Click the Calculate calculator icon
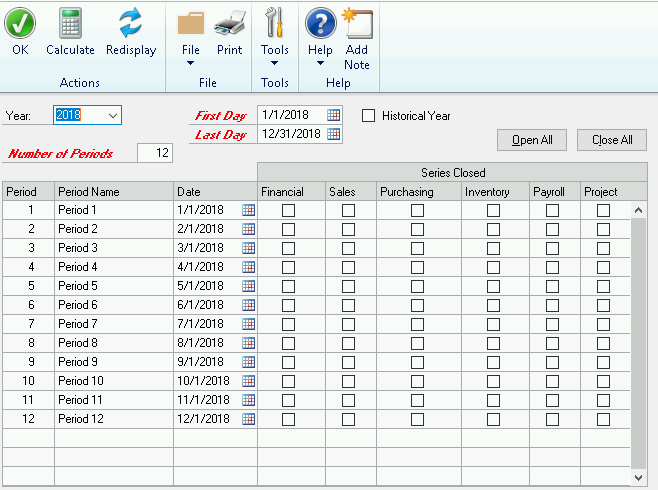 [x=70, y=24]
